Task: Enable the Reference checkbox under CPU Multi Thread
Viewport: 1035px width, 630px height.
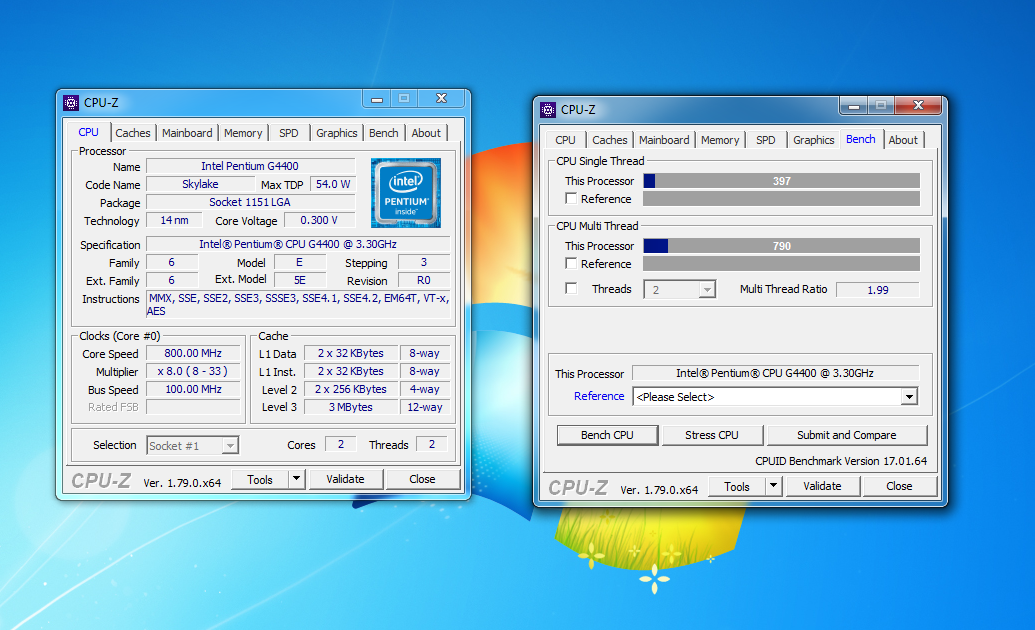Action: pos(572,263)
